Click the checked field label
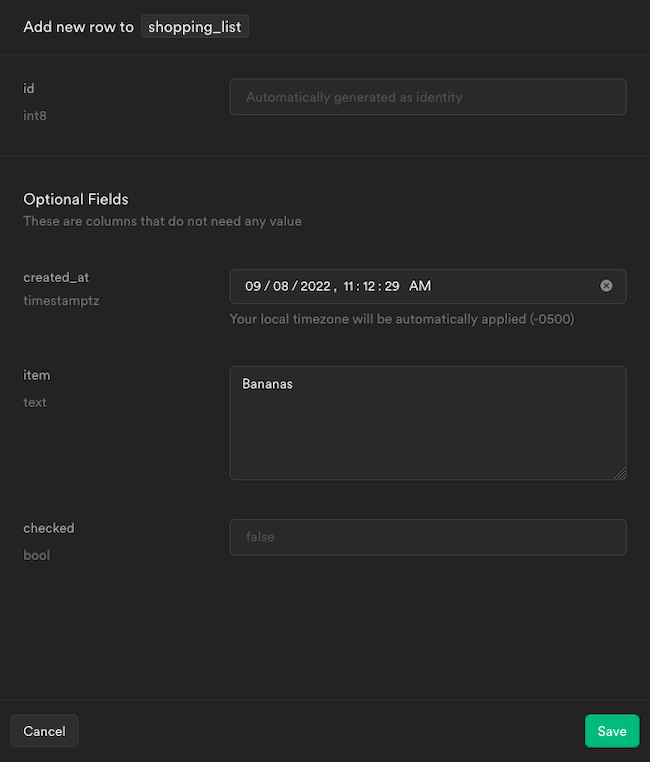 (x=49, y=528)
